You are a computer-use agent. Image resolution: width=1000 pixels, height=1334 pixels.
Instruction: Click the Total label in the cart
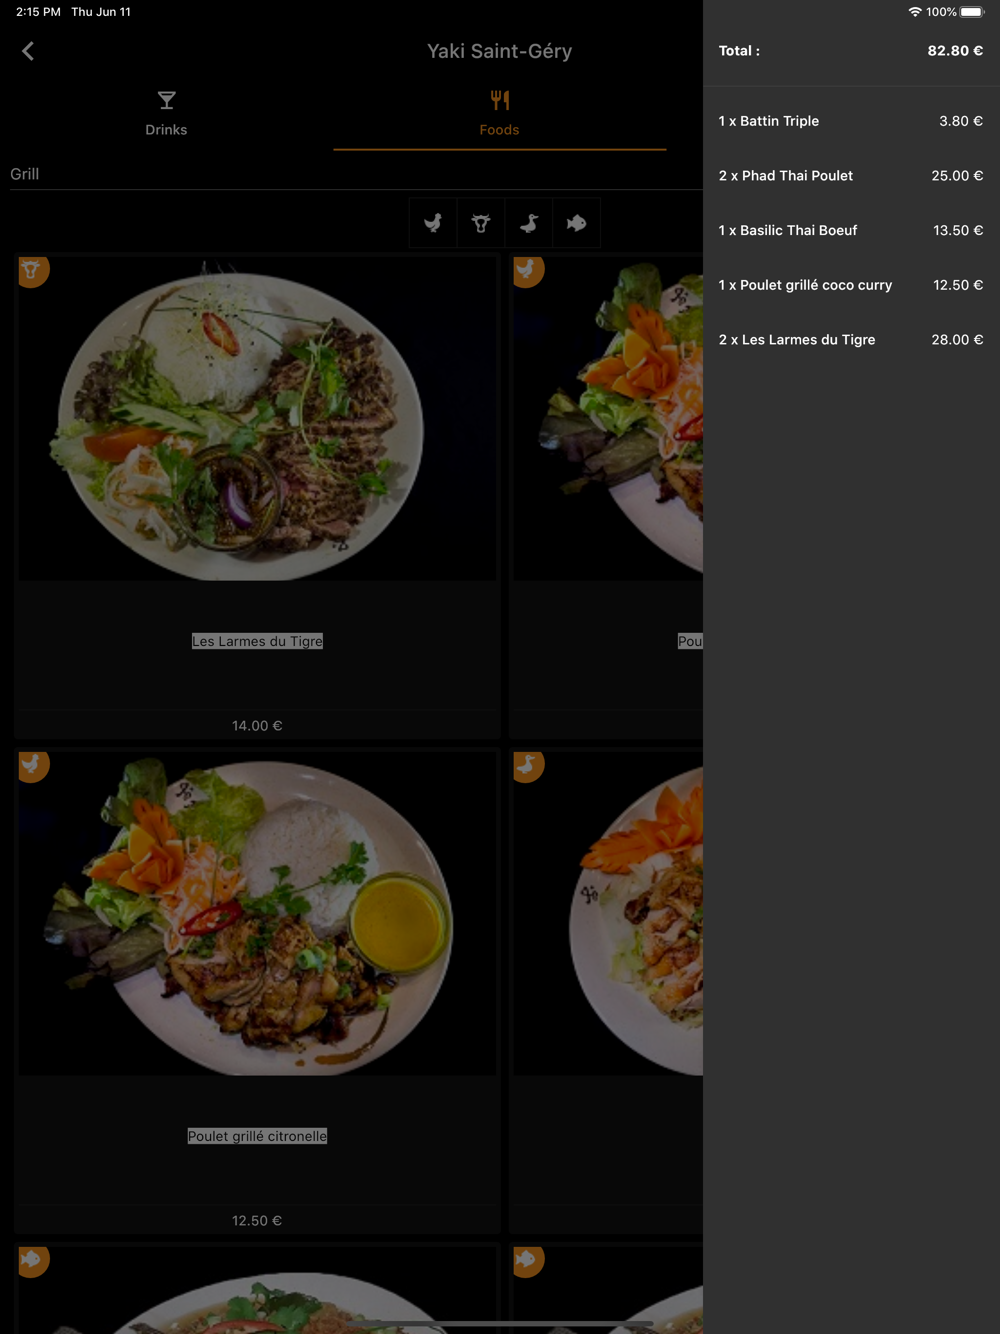point(739,51)
